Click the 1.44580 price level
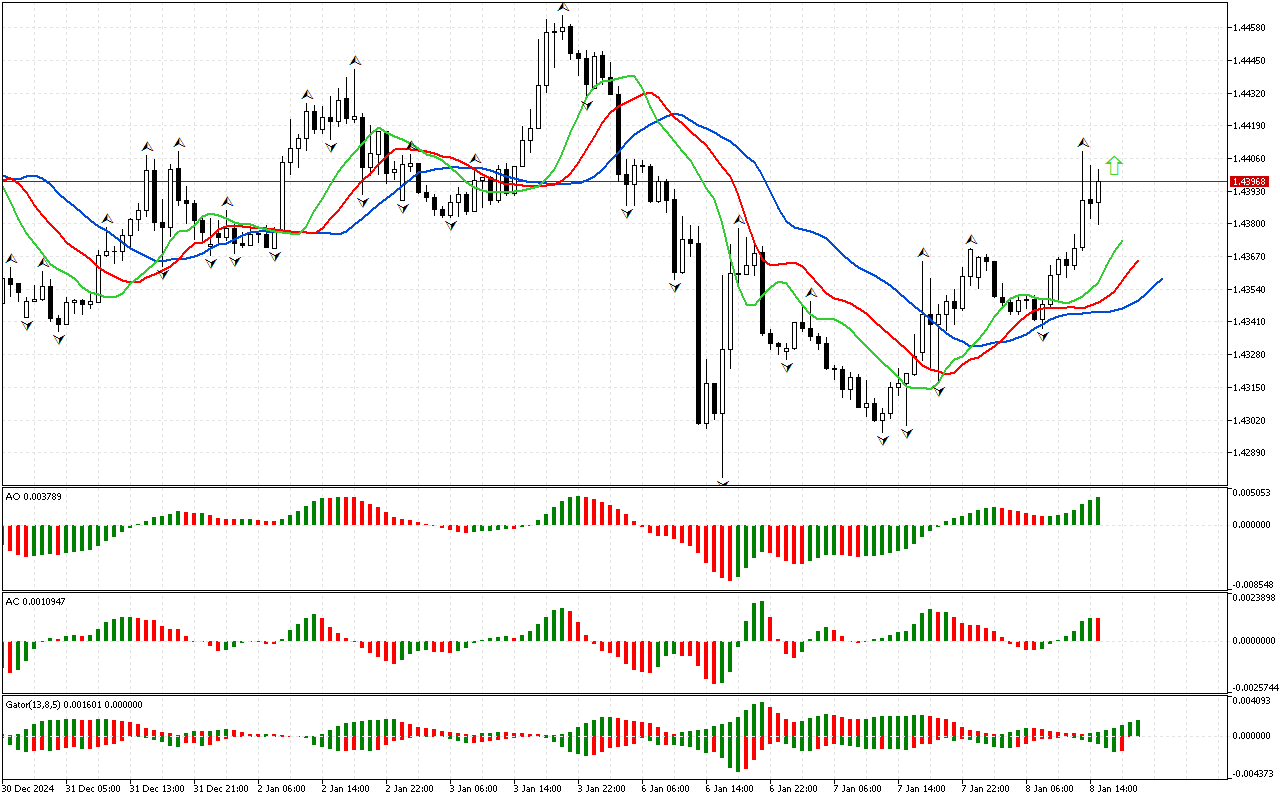Screen dimensions: 1280x800 (1250, 28)
